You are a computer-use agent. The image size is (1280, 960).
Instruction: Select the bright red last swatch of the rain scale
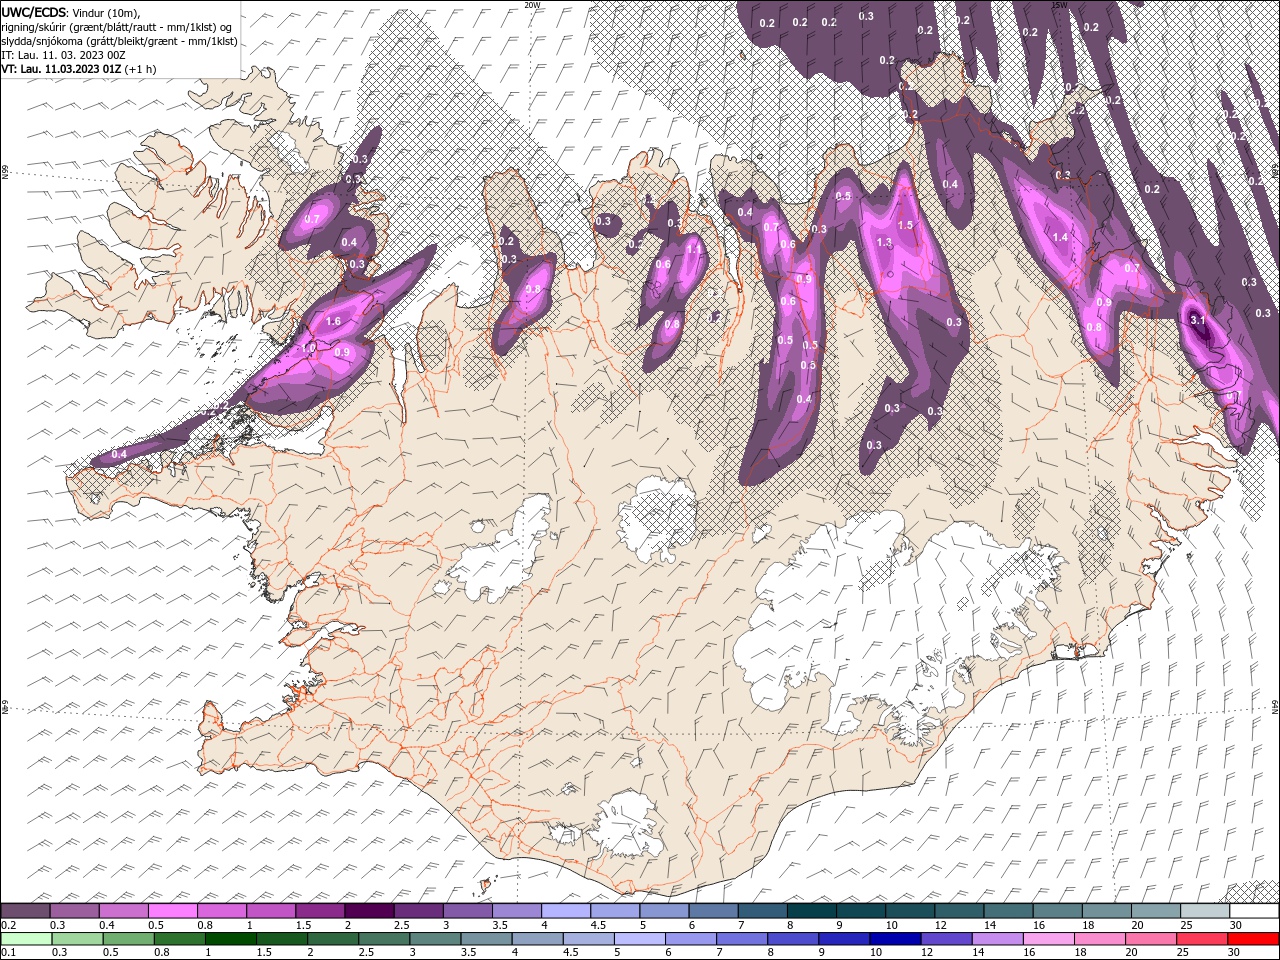[x=1254, y=939]
